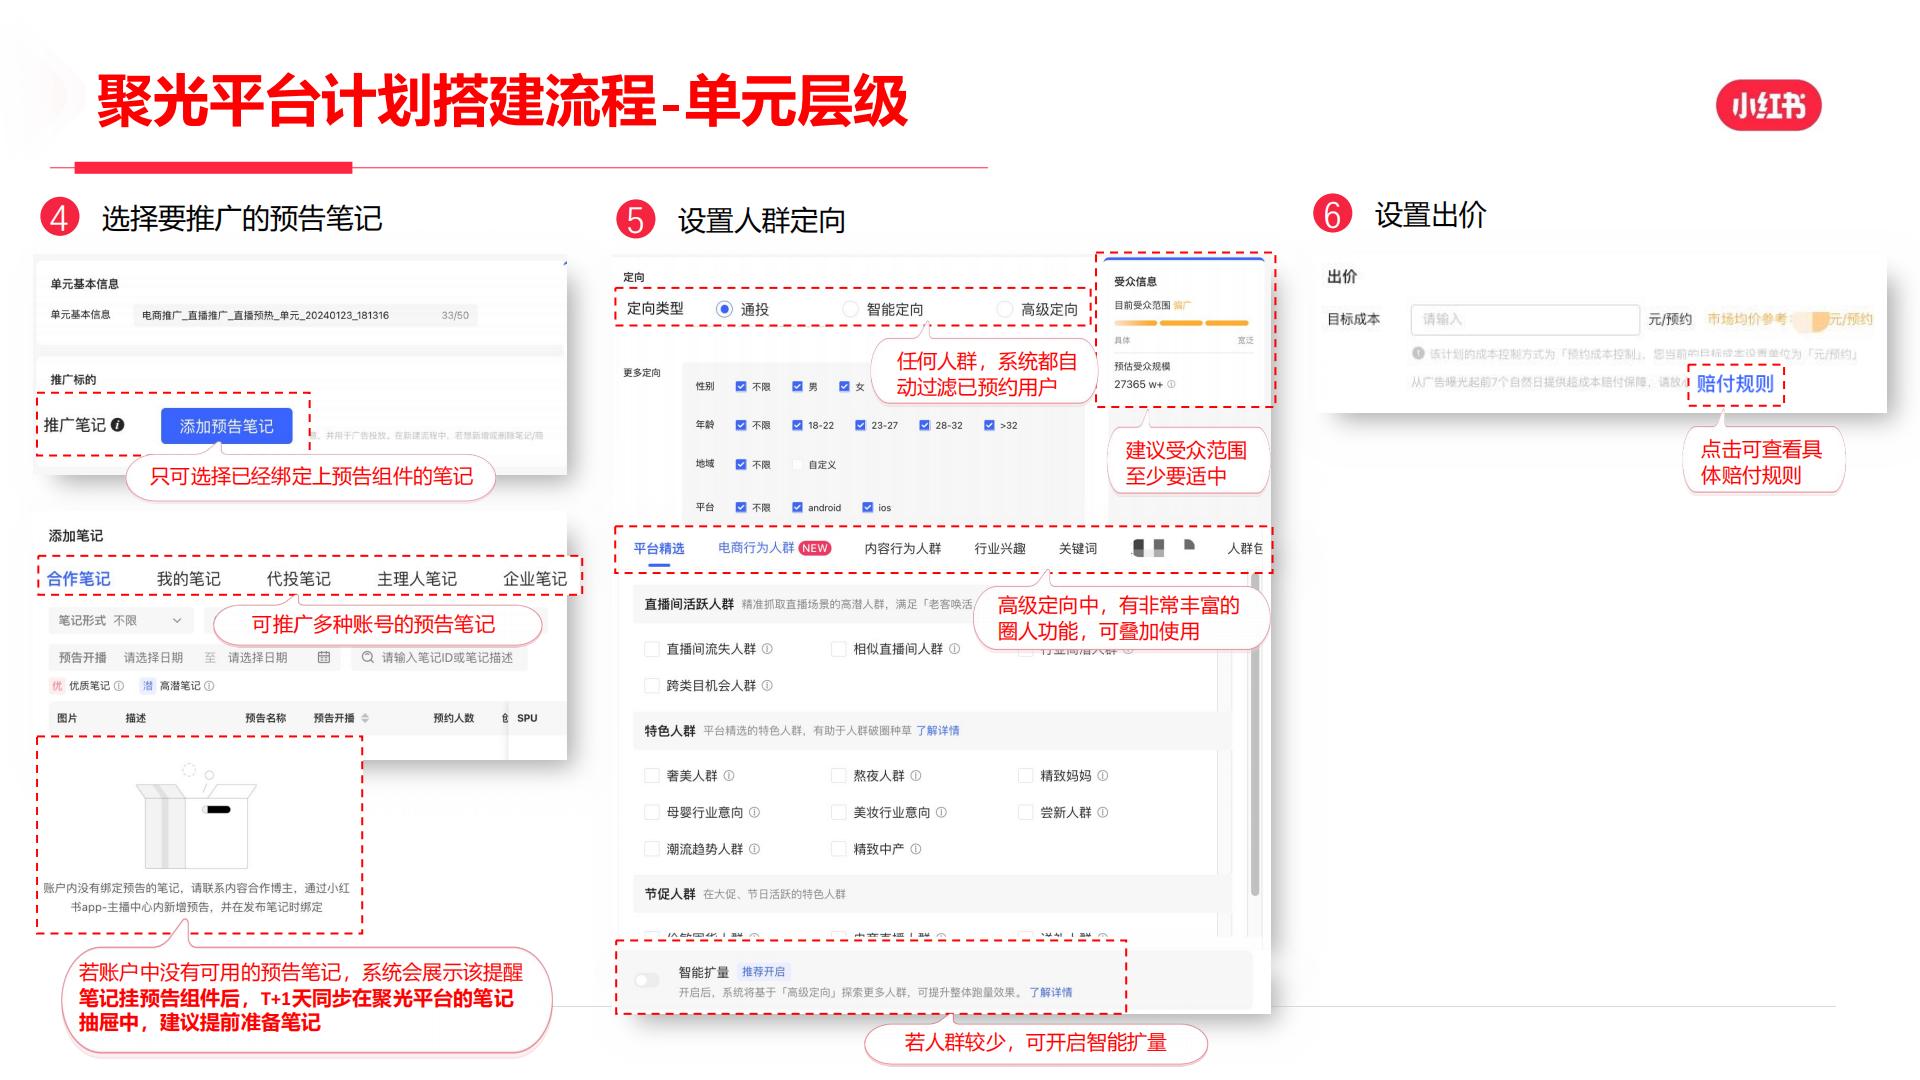1920x1080 pixels.
Task: Check the 直播间流失人群 checkbox
Action: coord(652,649)
